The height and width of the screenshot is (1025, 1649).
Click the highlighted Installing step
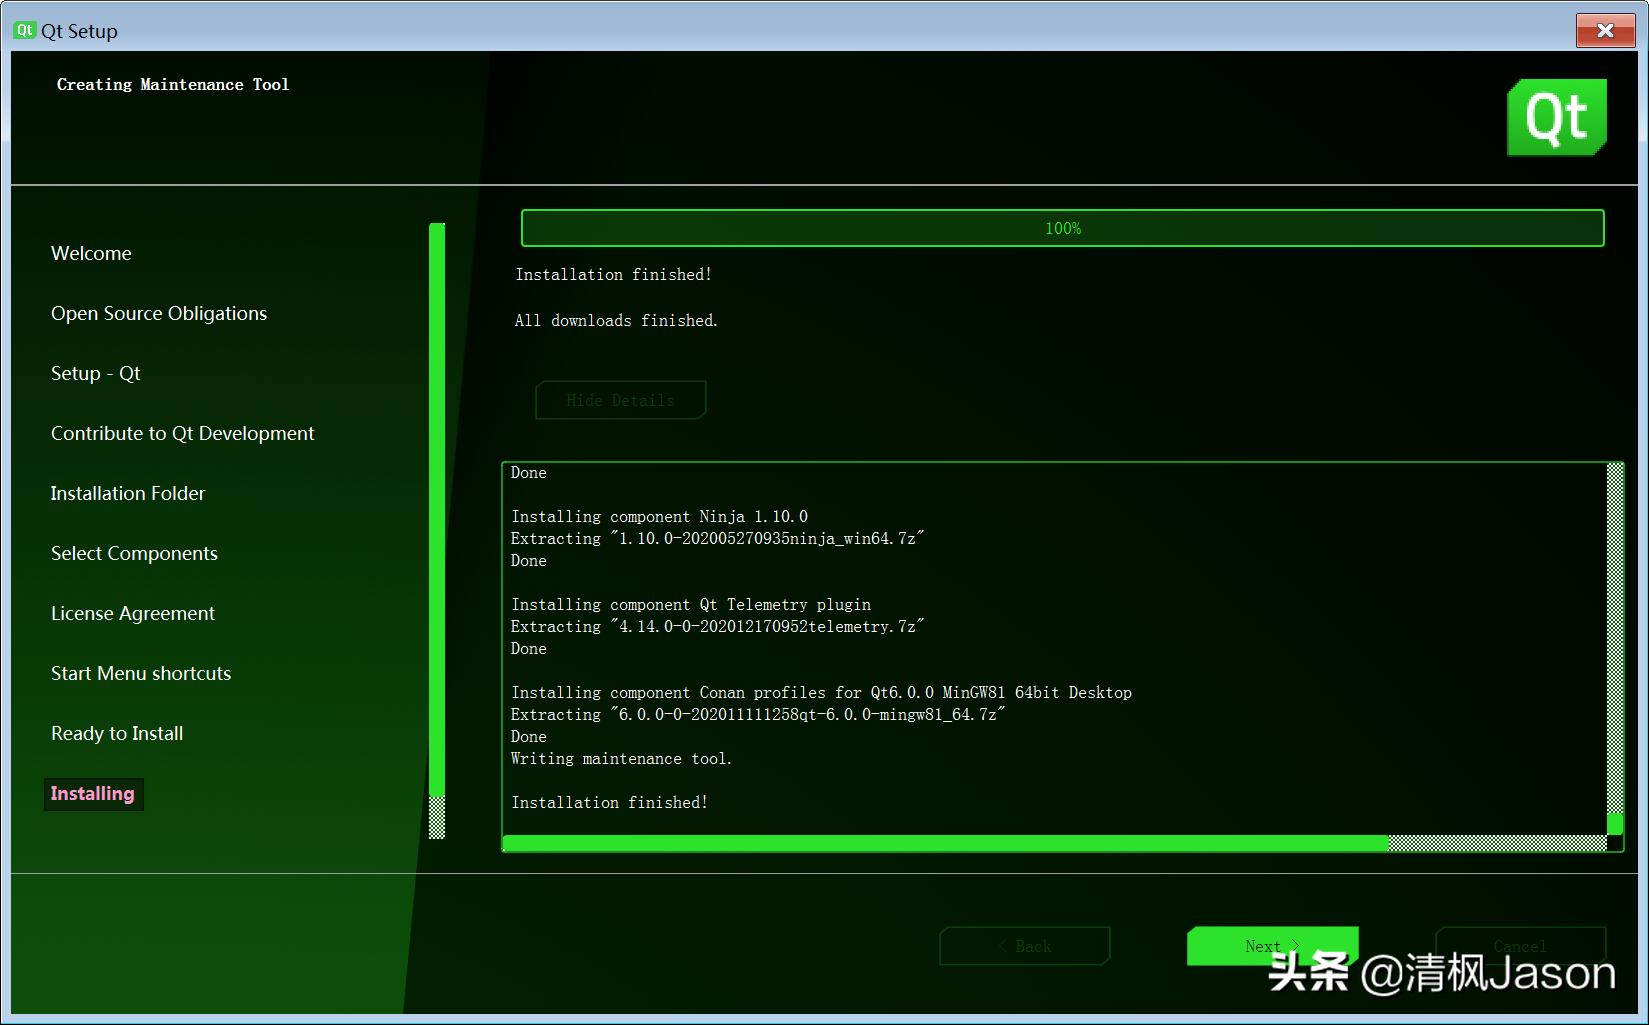pyautogui.click(x=92, y=793)
